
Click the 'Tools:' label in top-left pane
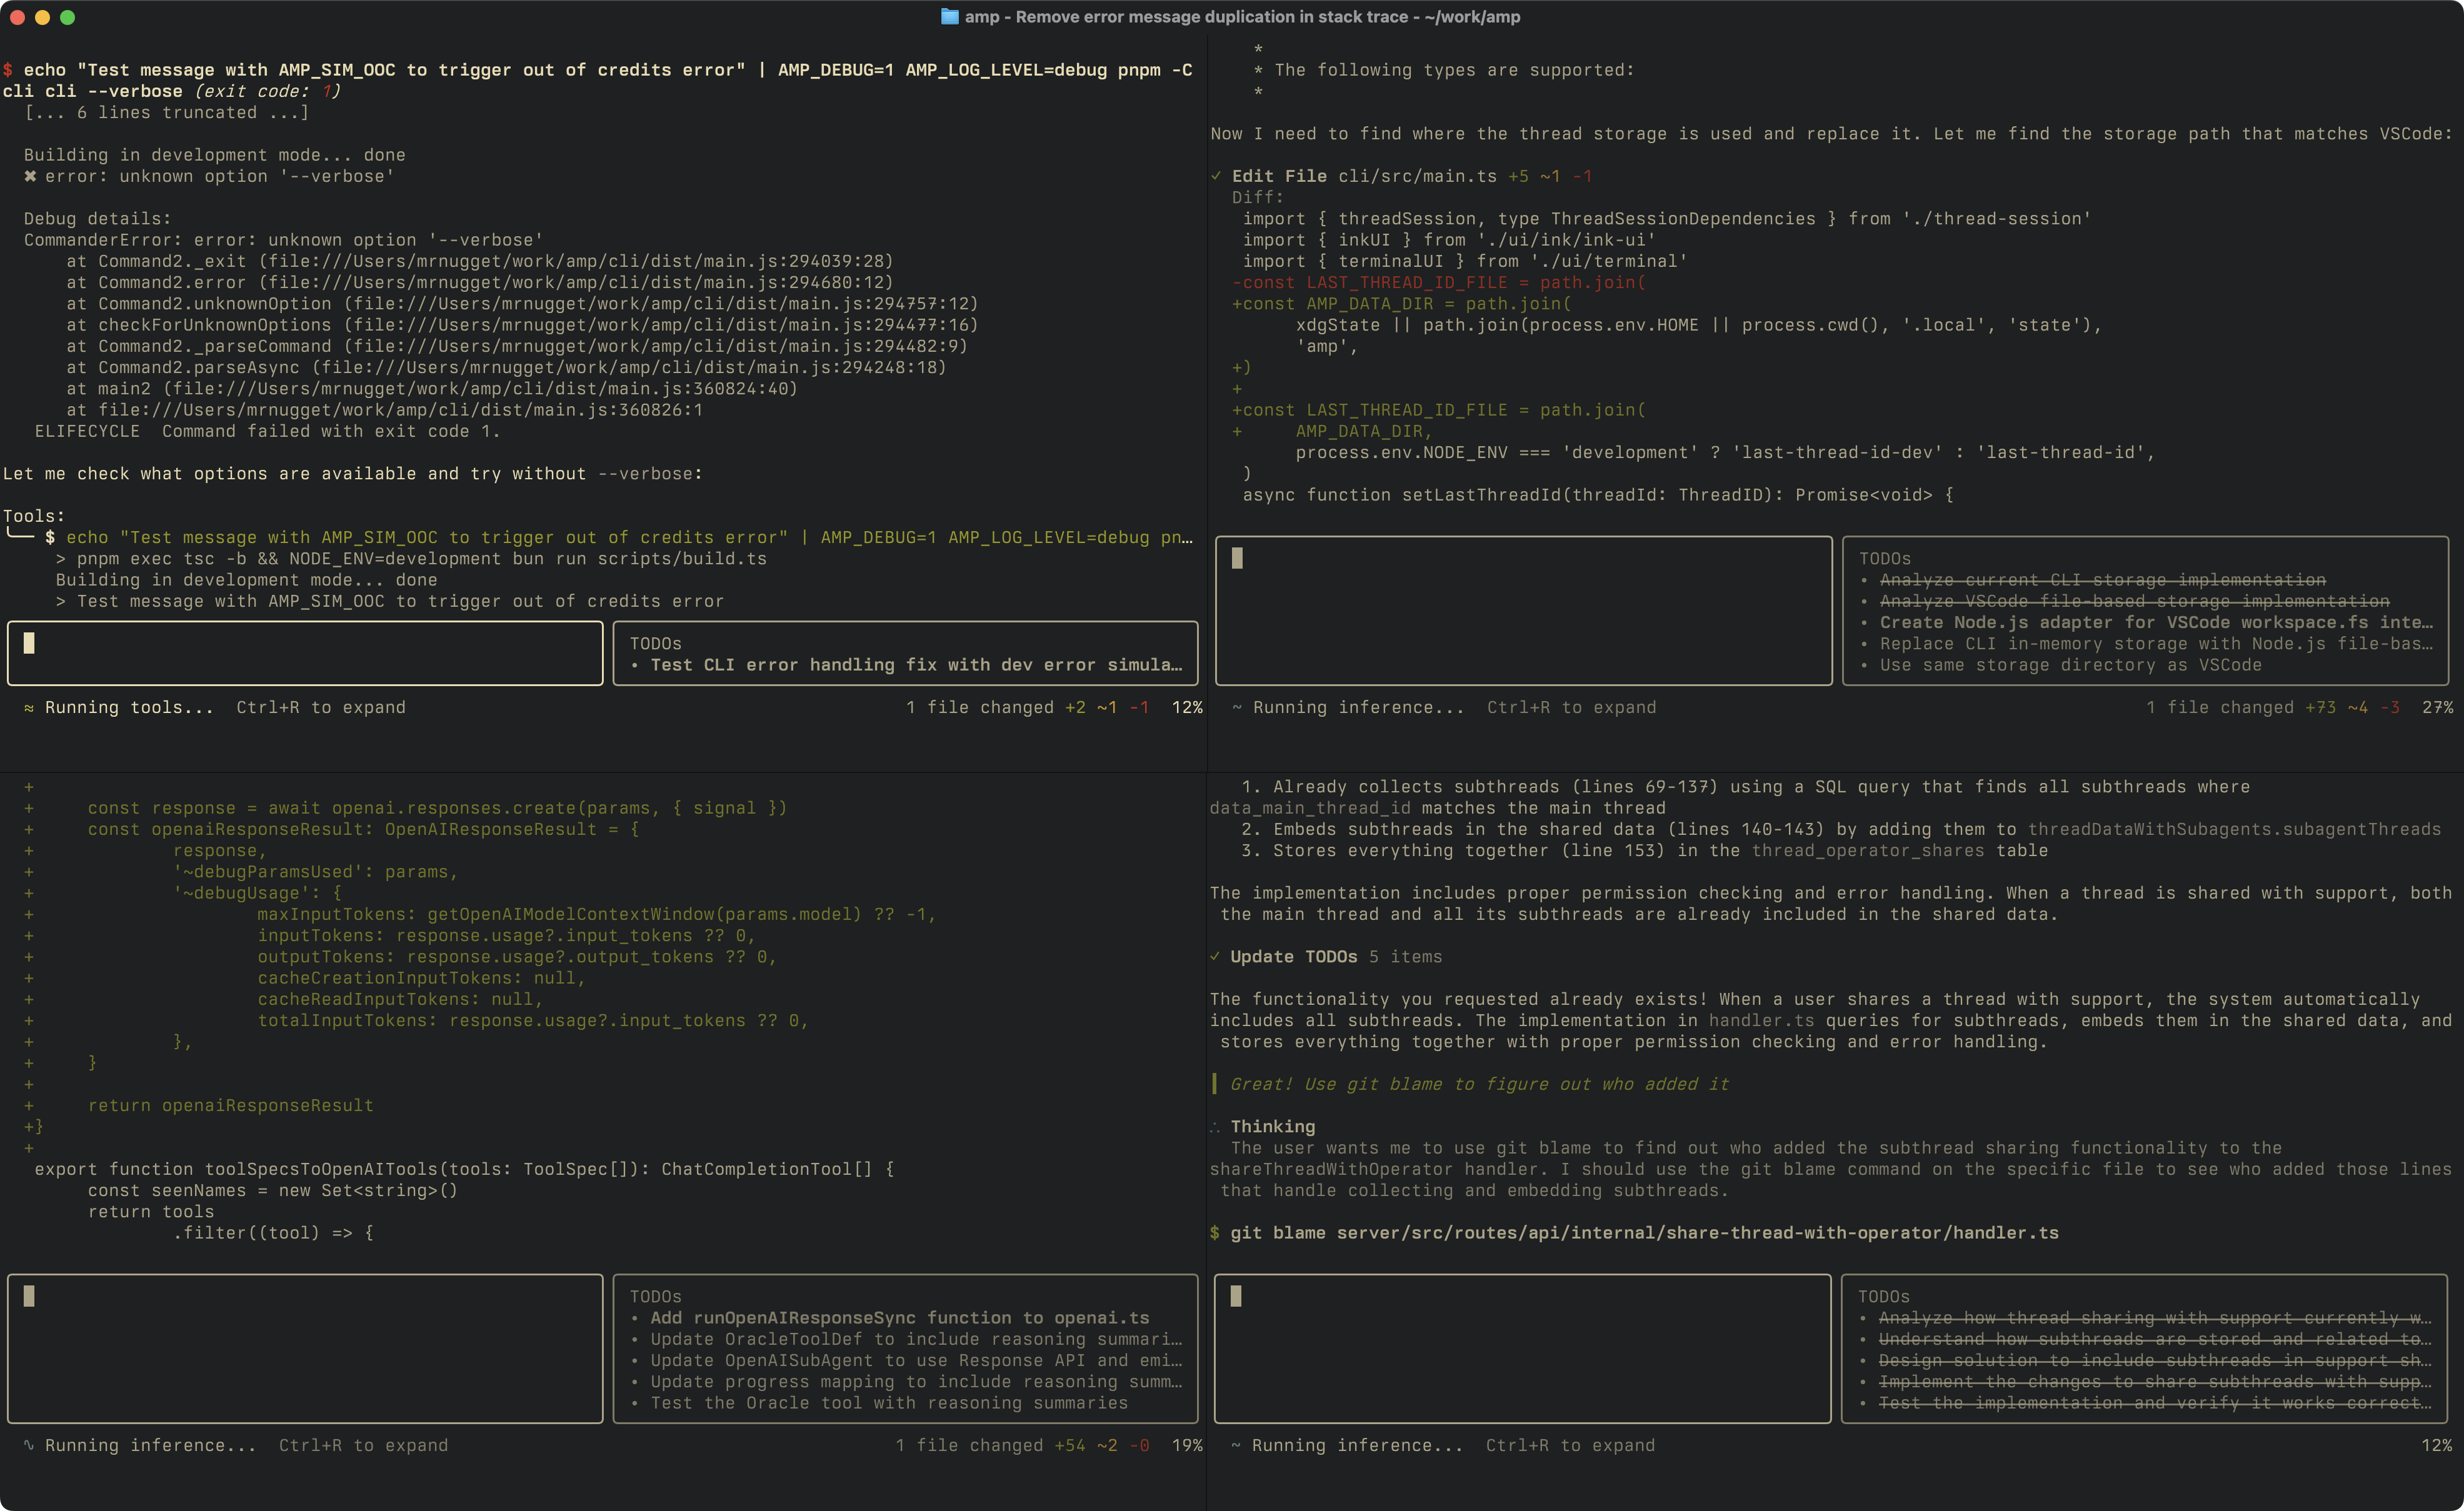[34, 516]
